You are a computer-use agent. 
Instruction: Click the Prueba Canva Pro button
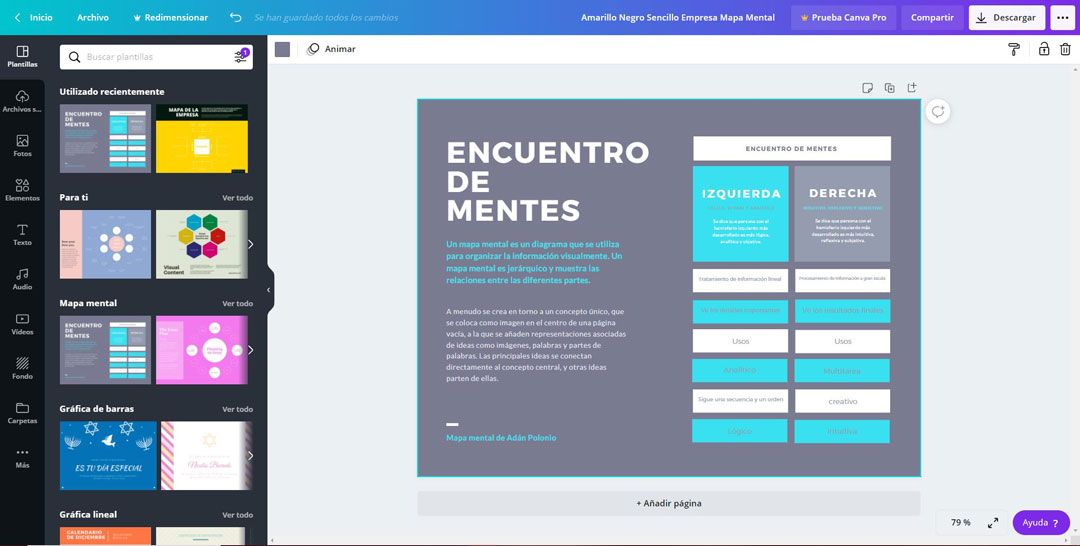point(843,17)
